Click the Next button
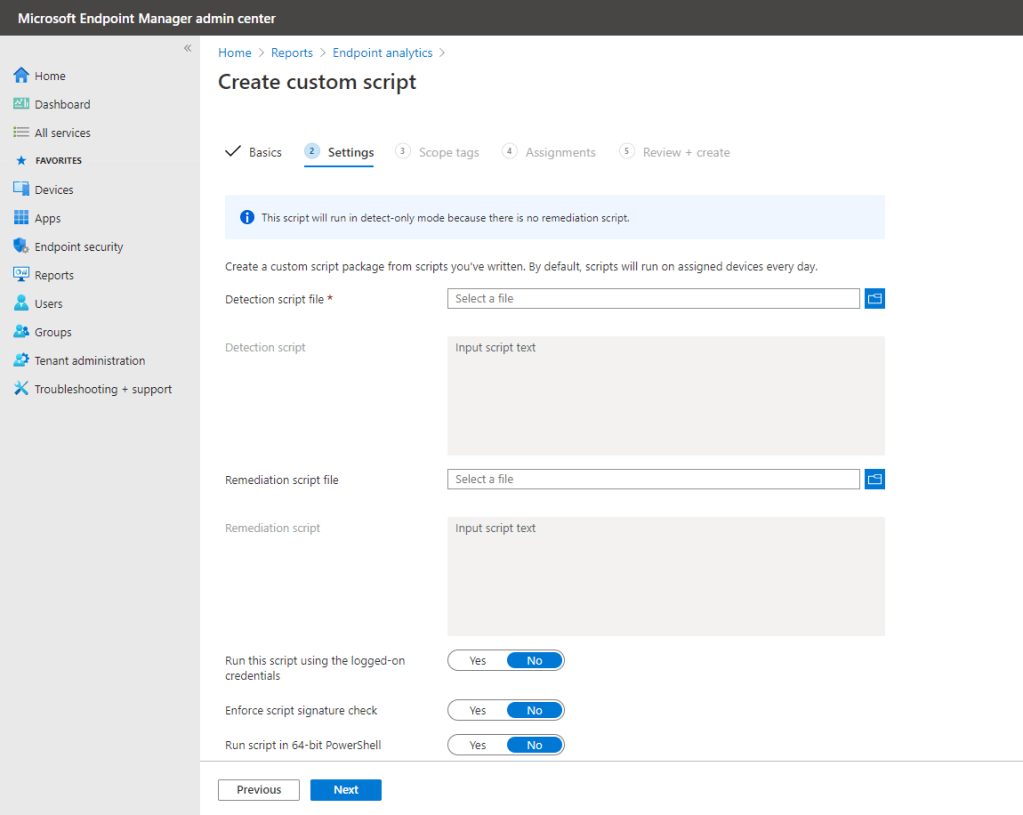The image size is (1023, 815). click(x=345, y=790)
